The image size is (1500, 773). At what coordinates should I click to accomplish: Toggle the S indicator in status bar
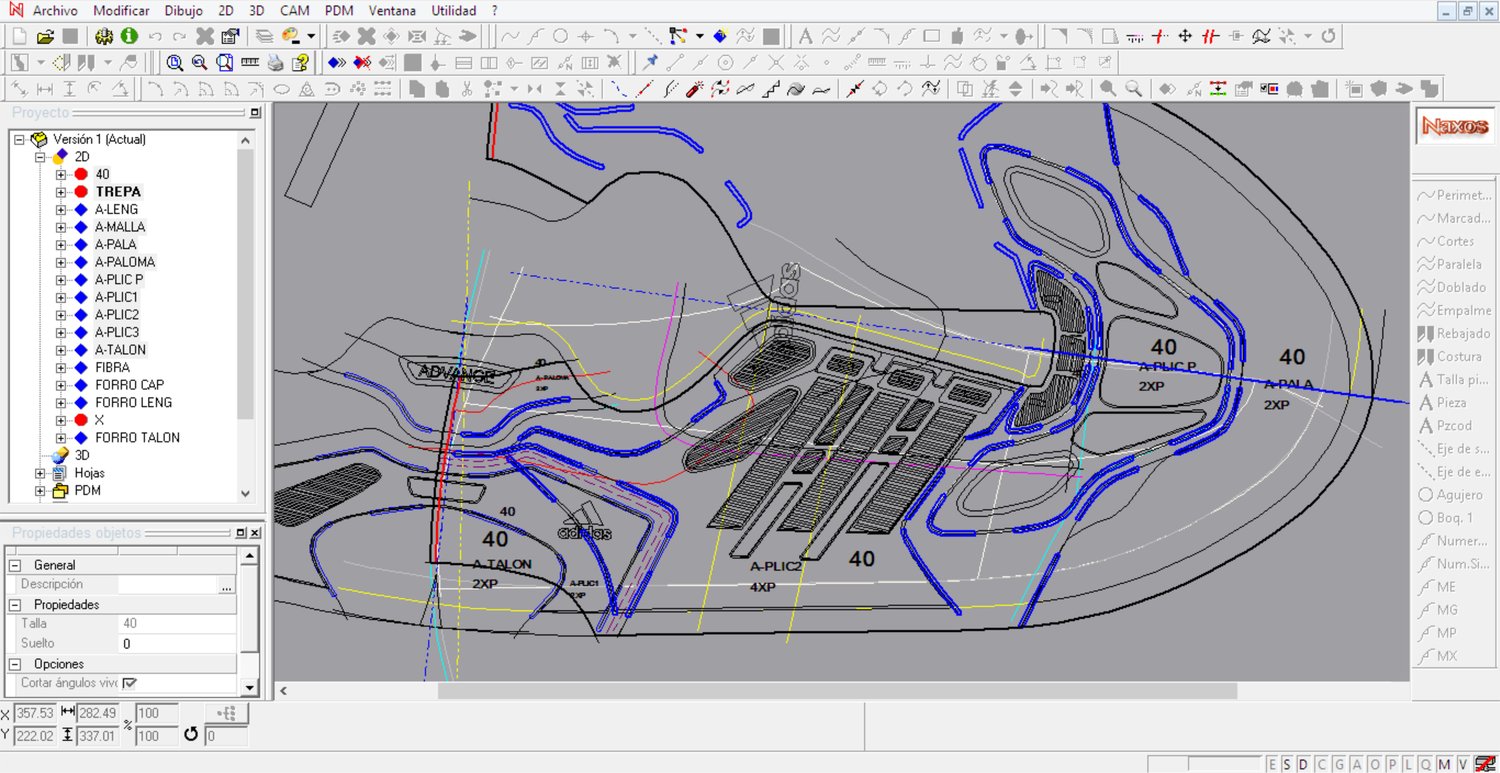(x=1287, y=765)
